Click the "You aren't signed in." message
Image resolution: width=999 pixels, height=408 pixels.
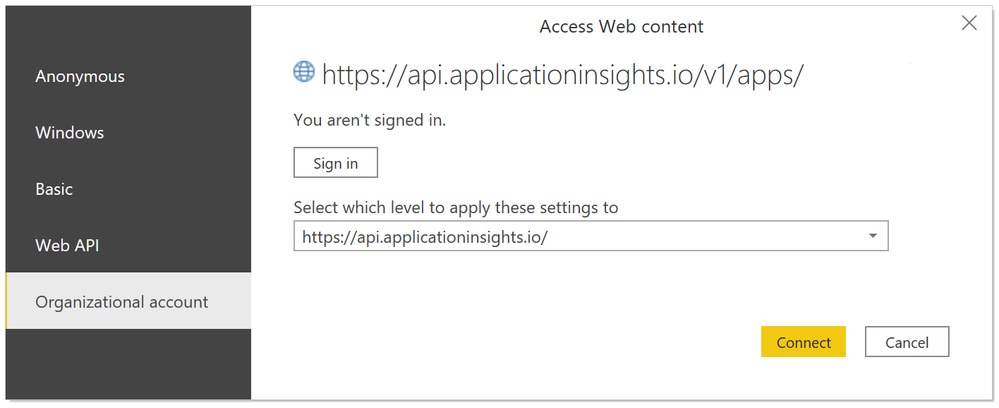coord(370,120)
